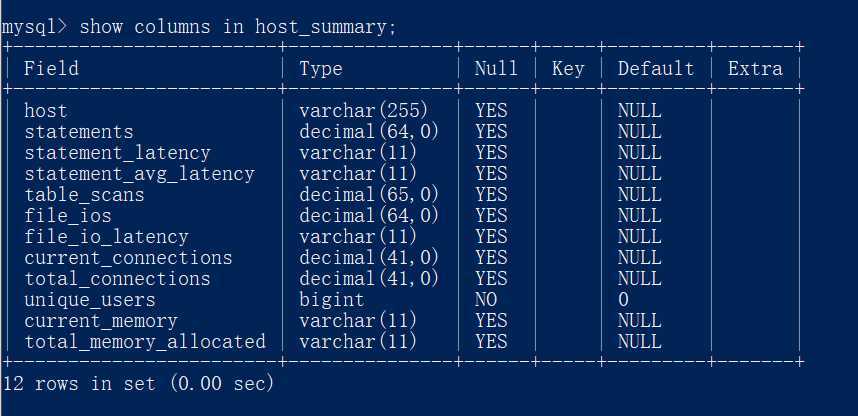Click the Key column header
The width and height of the screenshot is (858, 416).
(x=568, y=69)
